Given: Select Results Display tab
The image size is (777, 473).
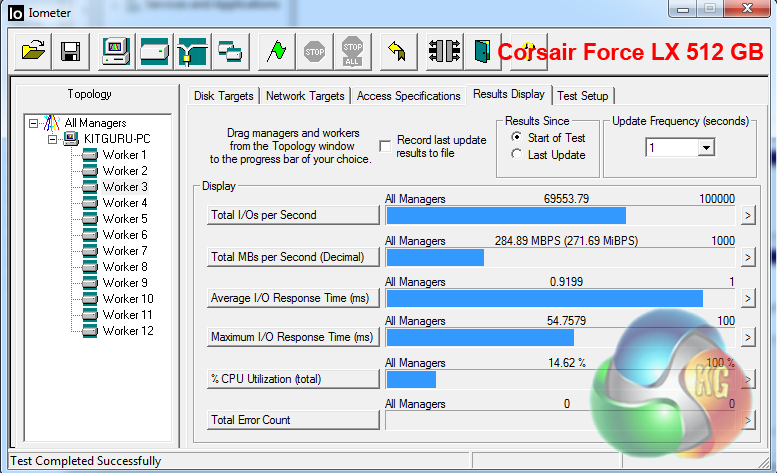Looking at the screenshot, I should pyautogui.click(x=509, y=94).
